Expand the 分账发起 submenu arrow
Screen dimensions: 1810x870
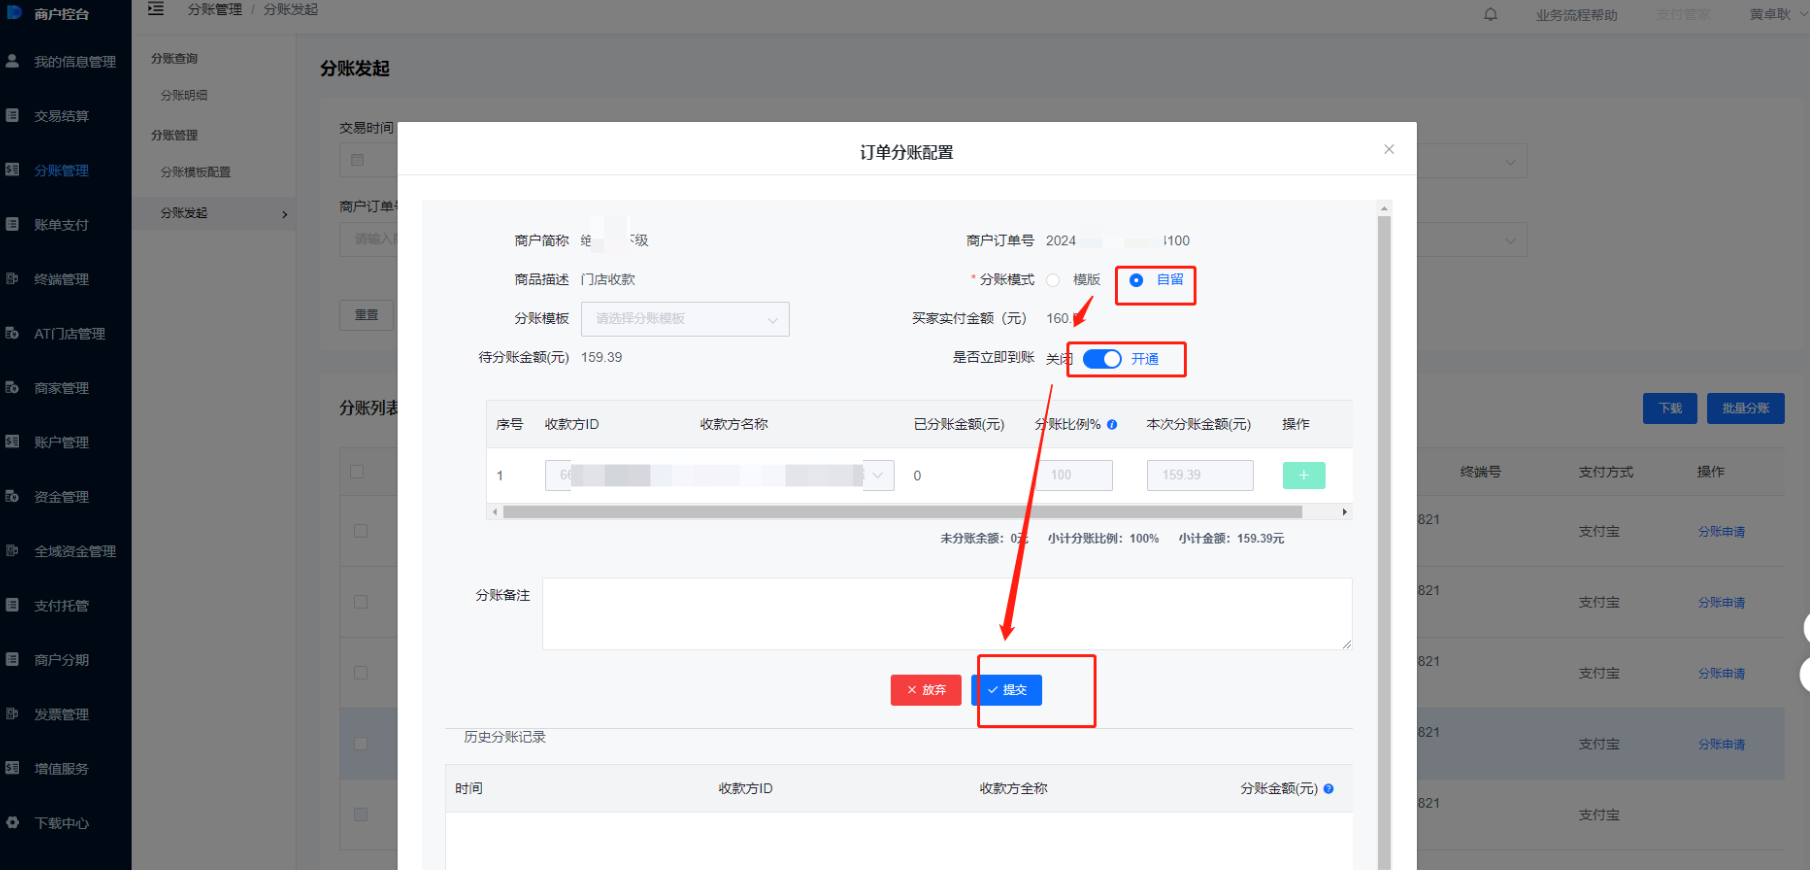284,214
